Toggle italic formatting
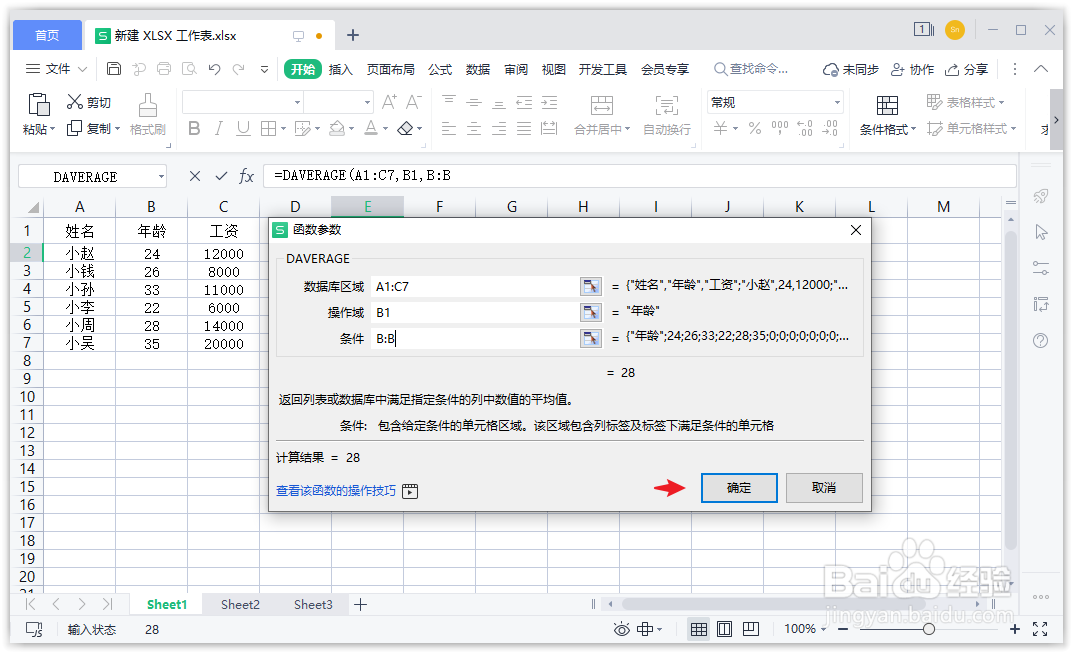The width and height of the screenshot is (1073, 653). (x=219, y=128)
